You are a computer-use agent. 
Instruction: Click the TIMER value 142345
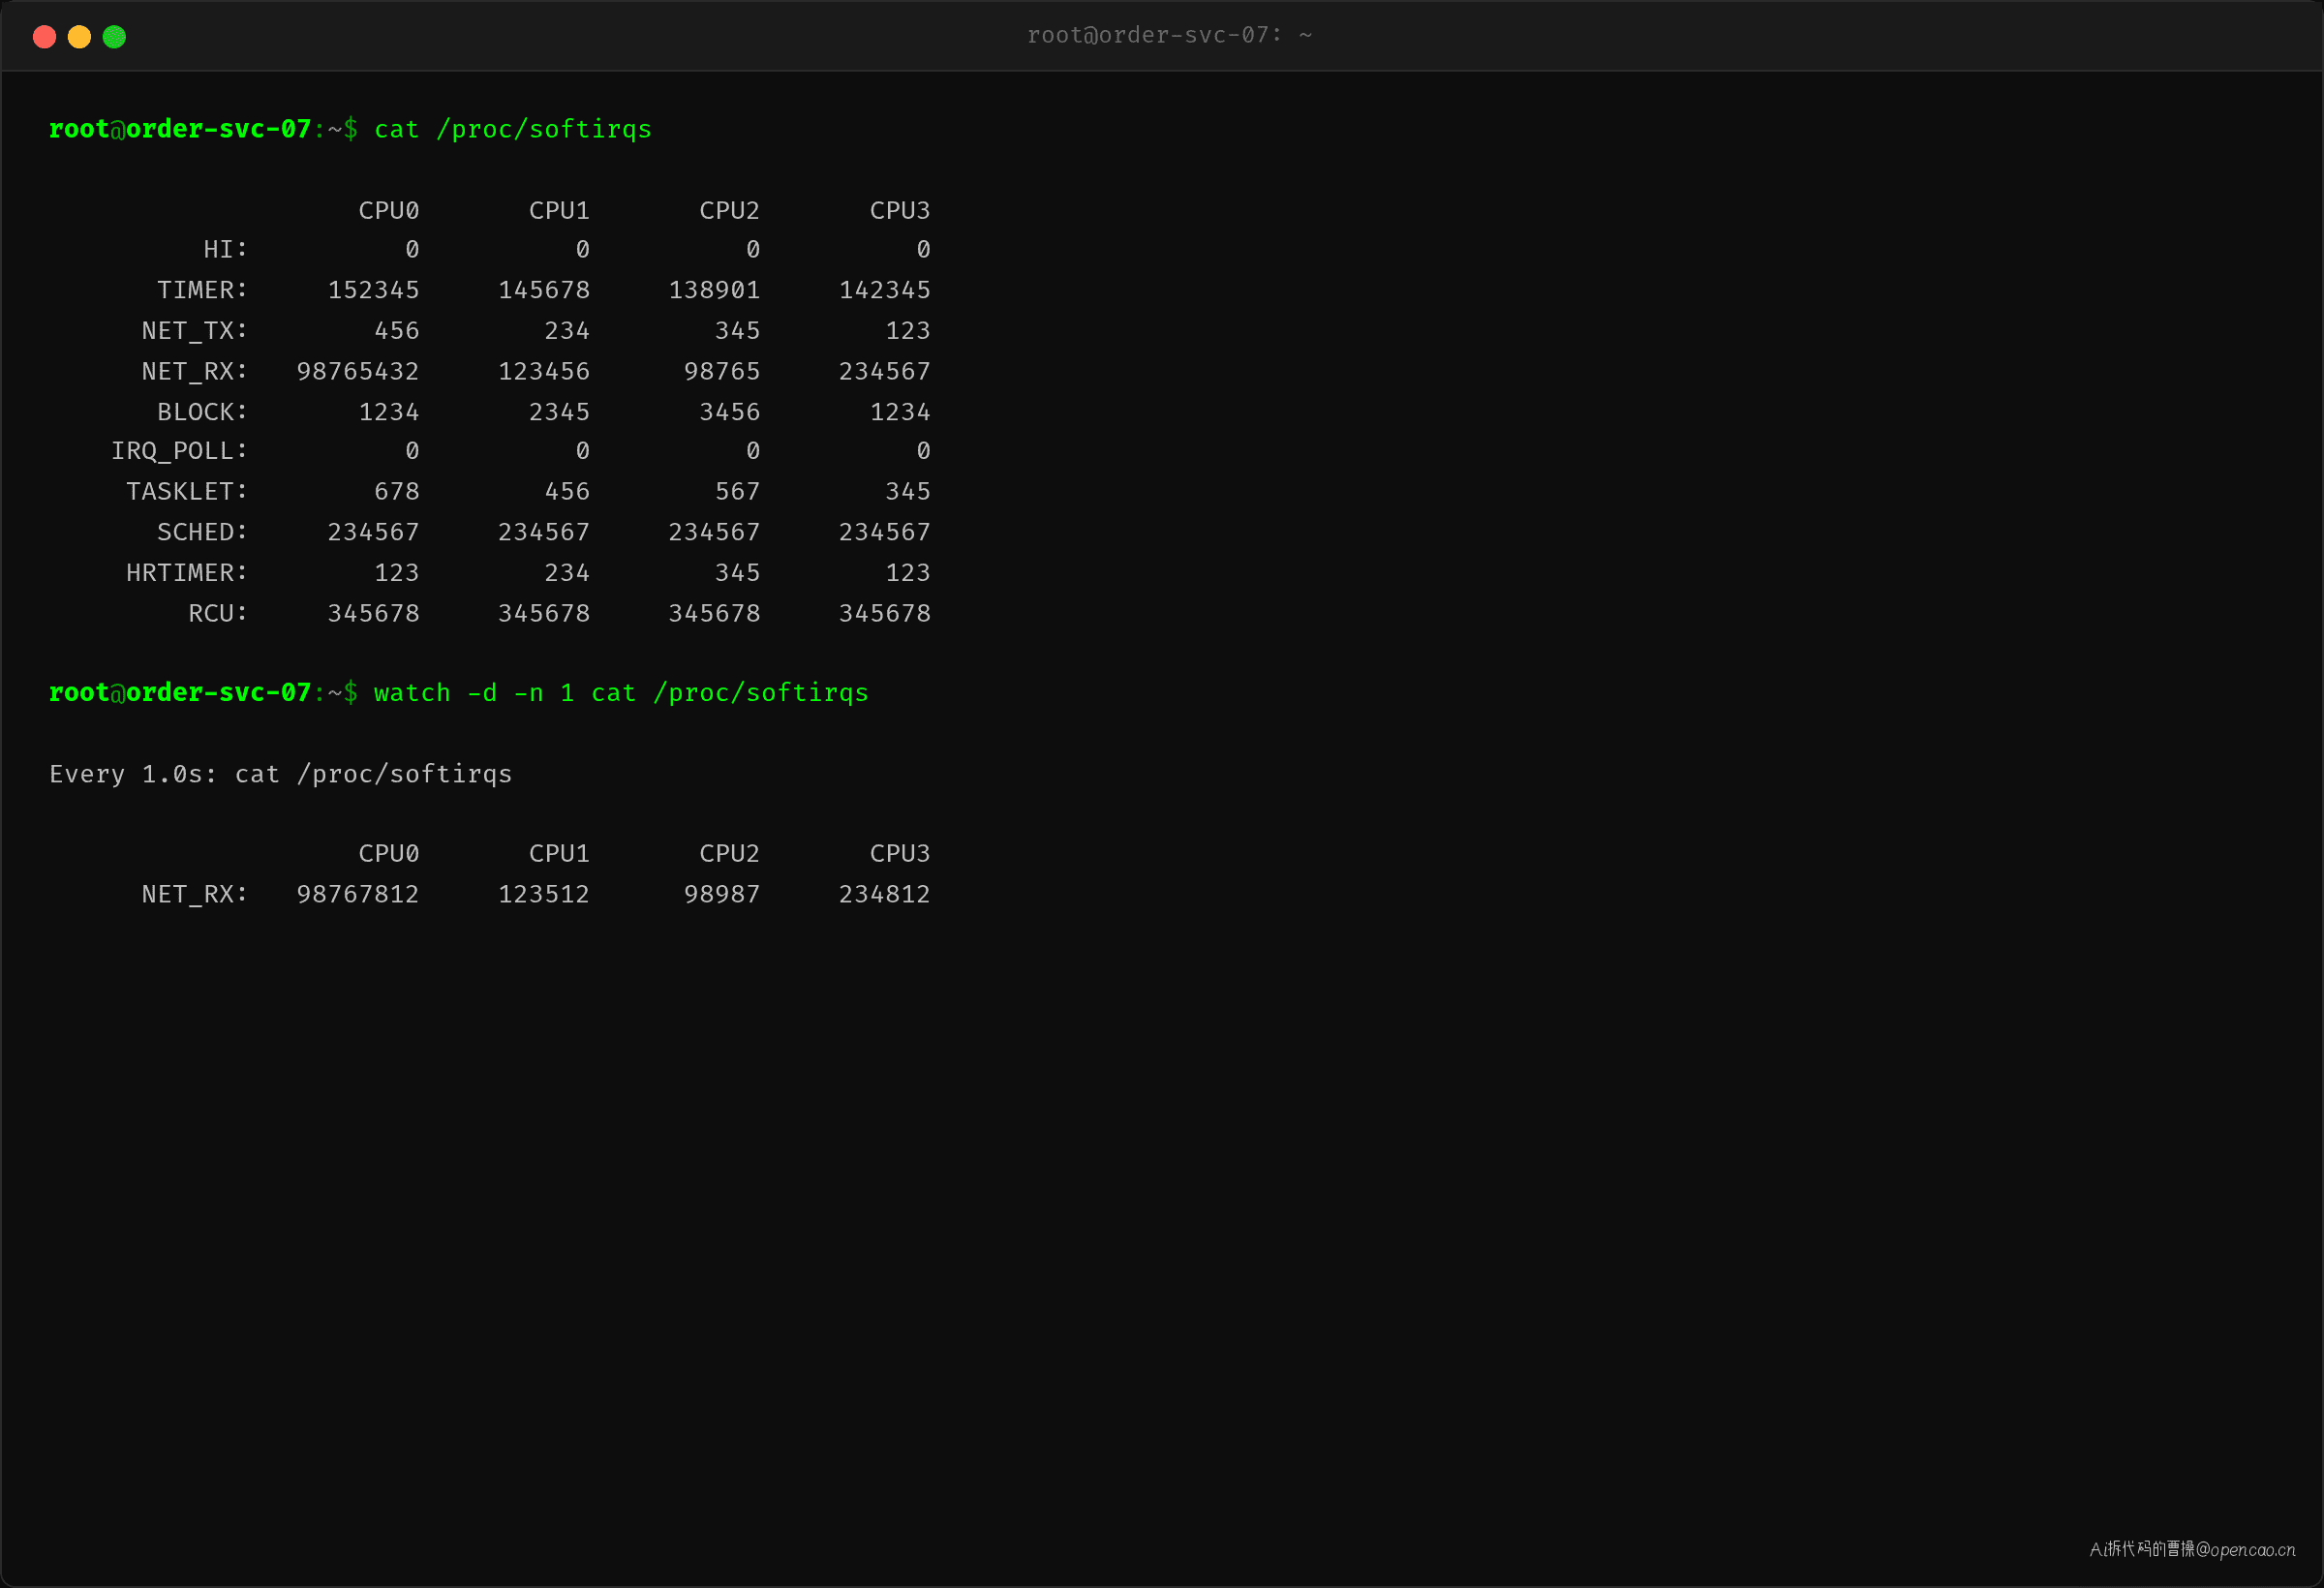coord(884,290)
